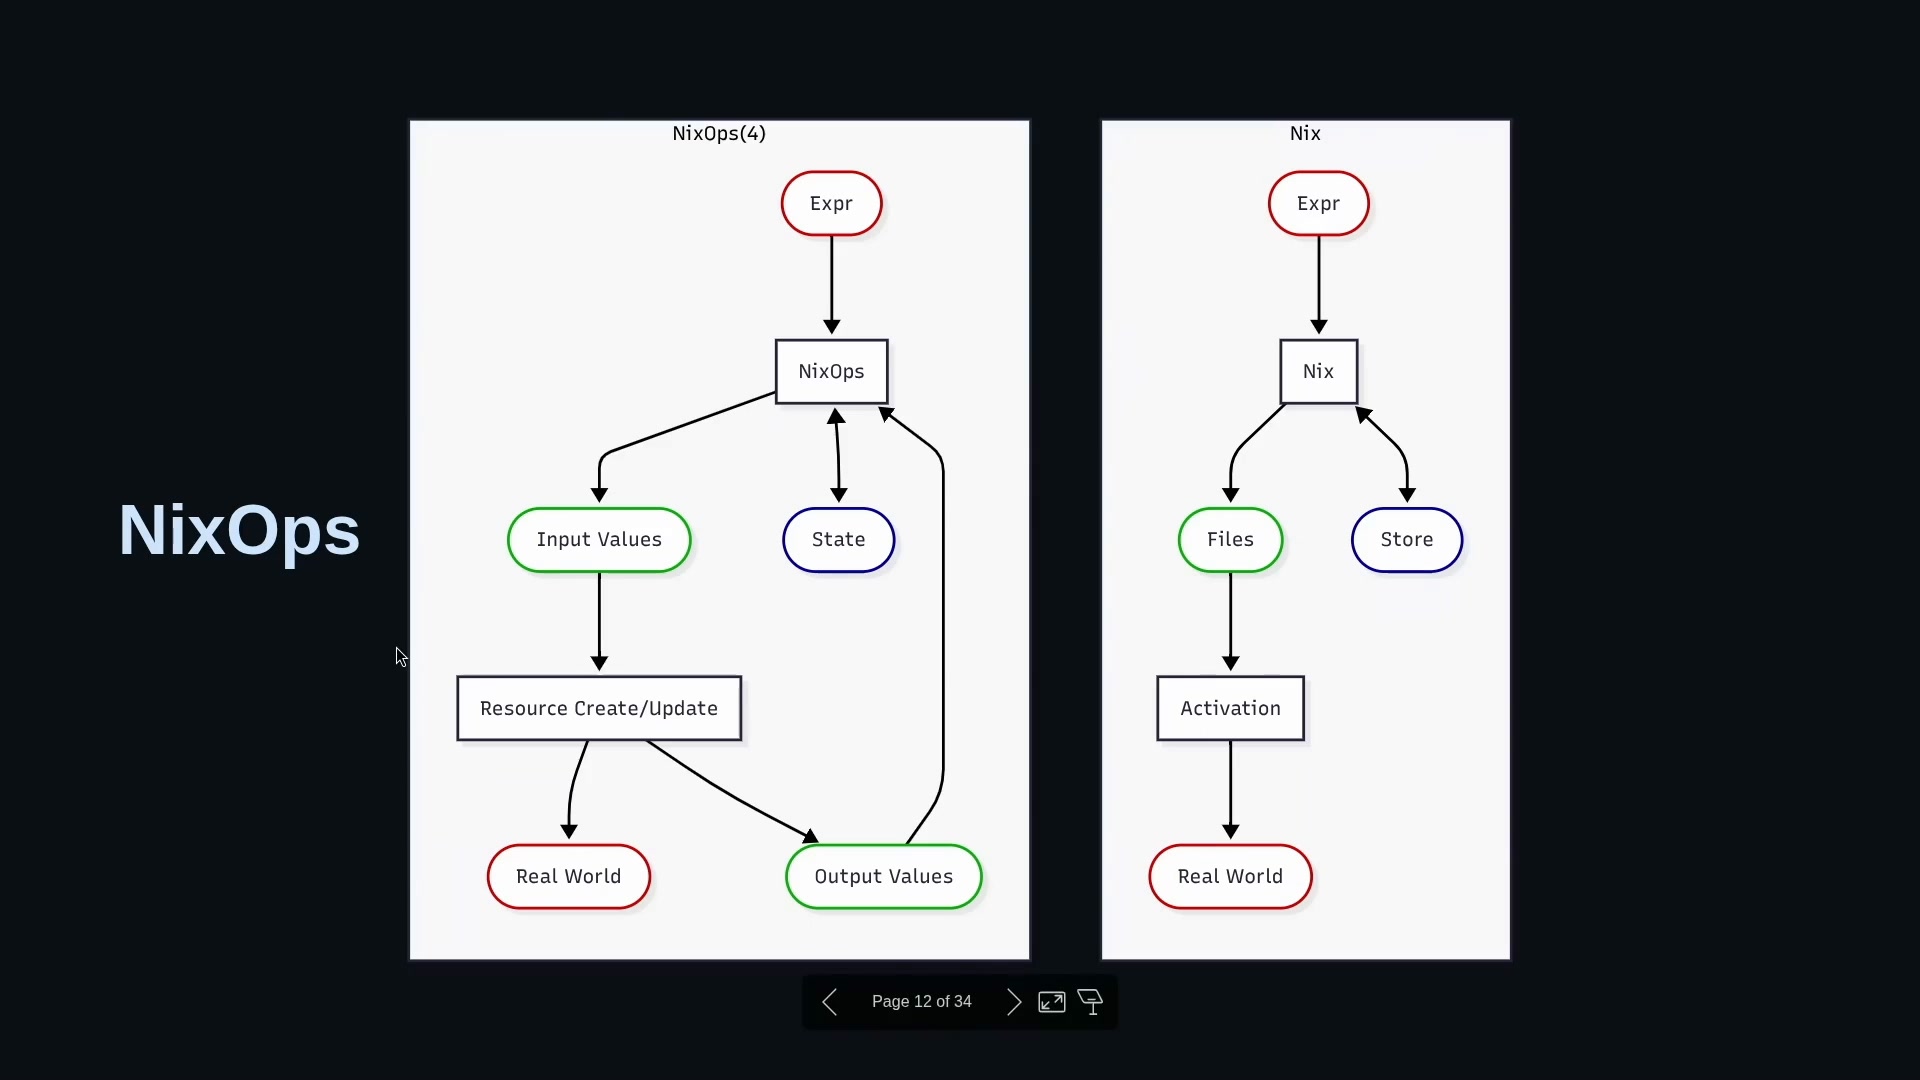Select the Activation box
This screenshot has width=1920, height=1080.
coord(1230,709)
